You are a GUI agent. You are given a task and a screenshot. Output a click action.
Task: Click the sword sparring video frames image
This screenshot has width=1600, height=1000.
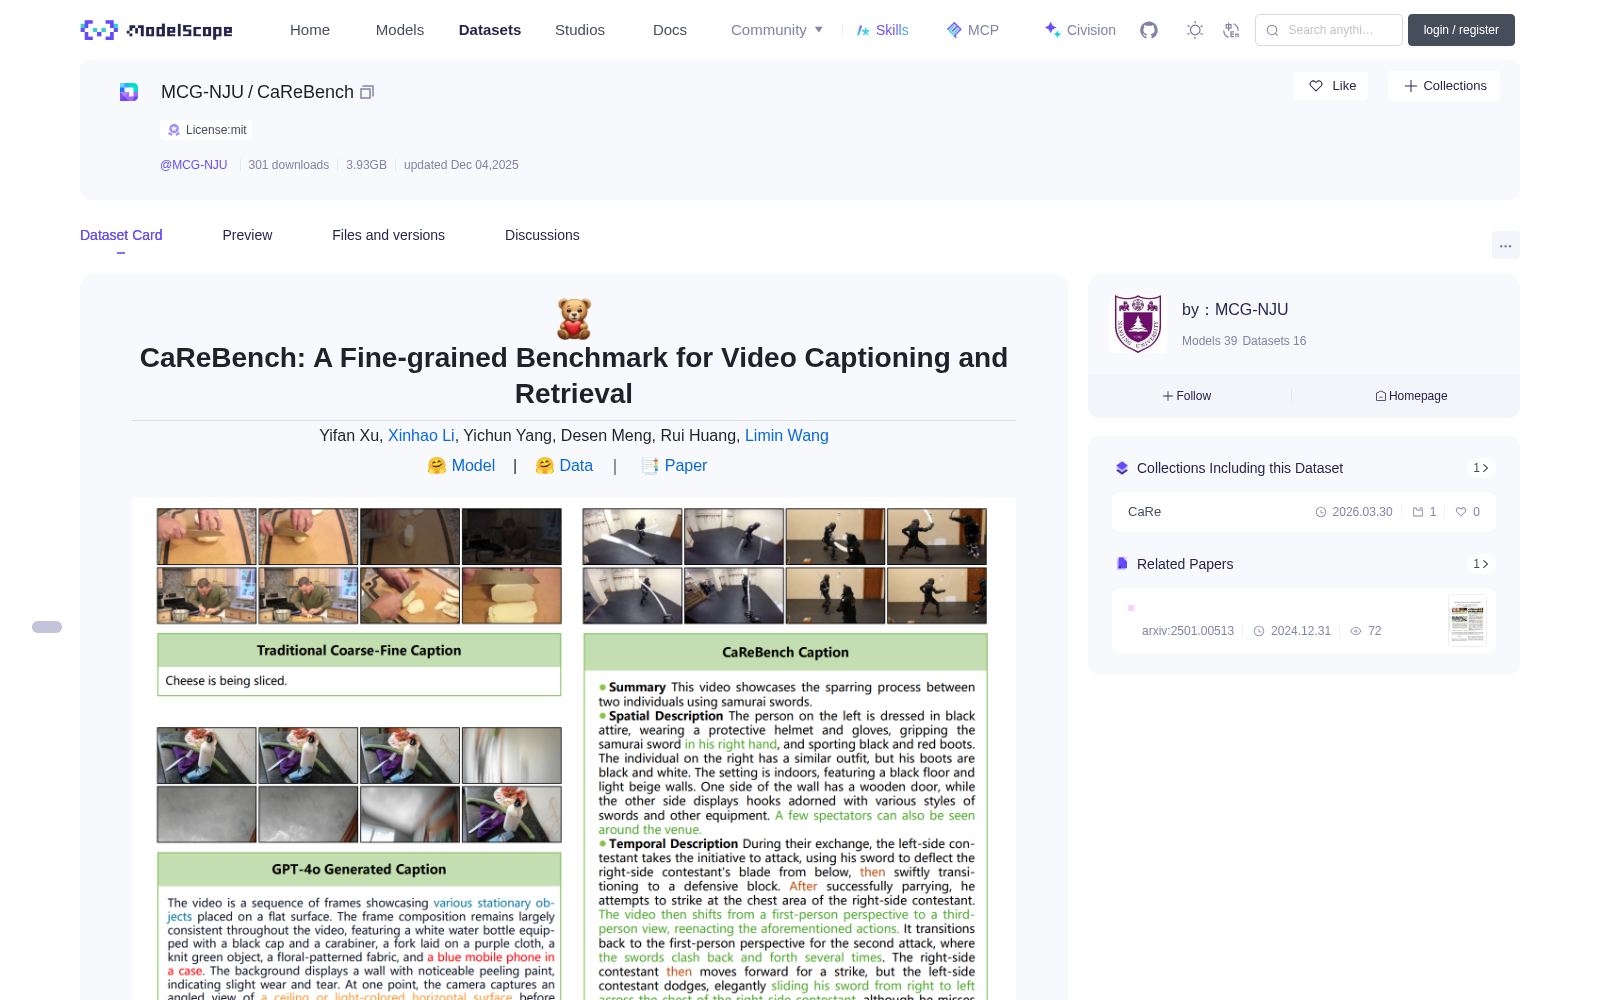[785, 566]
